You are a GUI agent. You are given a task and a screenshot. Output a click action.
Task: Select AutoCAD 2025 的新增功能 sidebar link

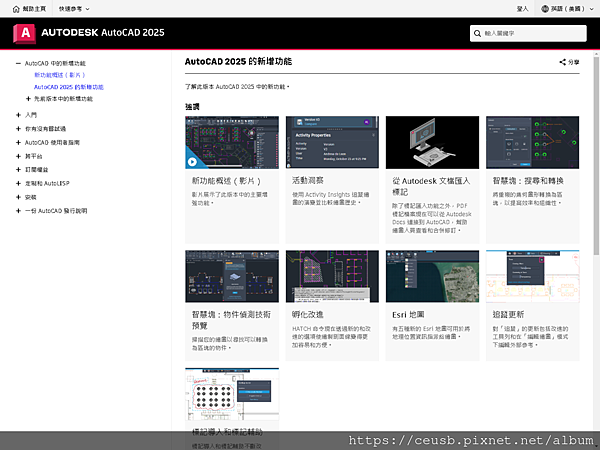coord(69,87)
